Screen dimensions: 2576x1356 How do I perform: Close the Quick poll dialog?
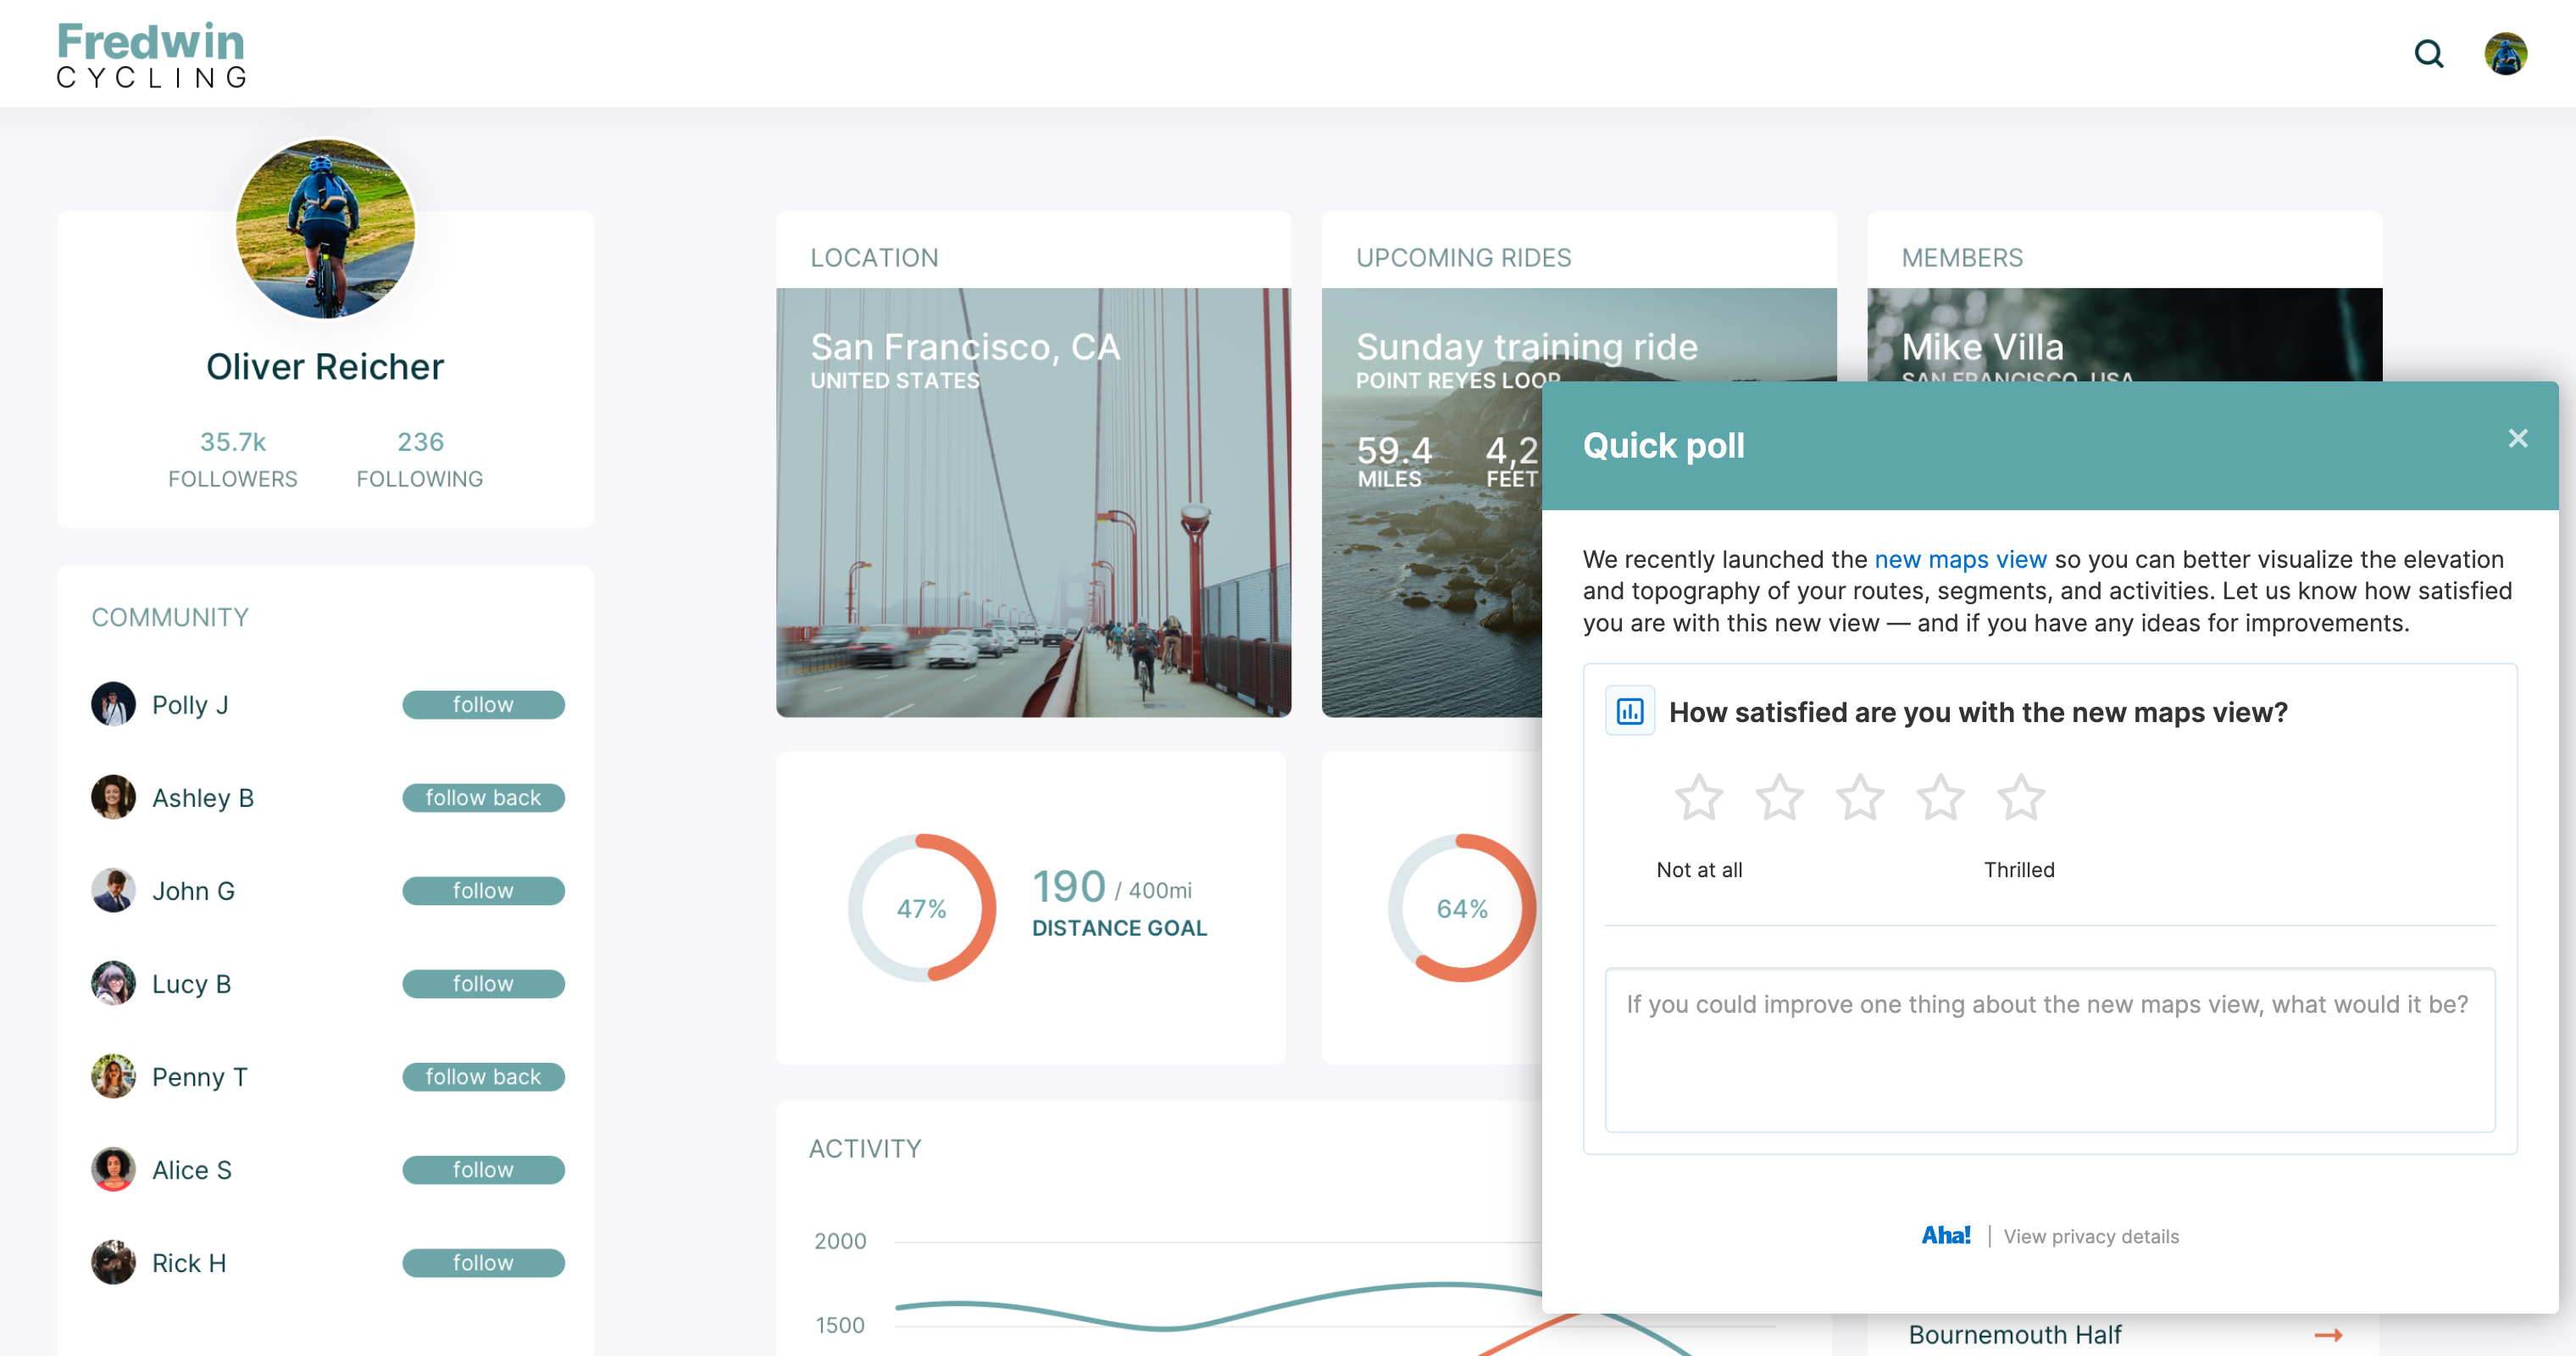point(2518,438)
